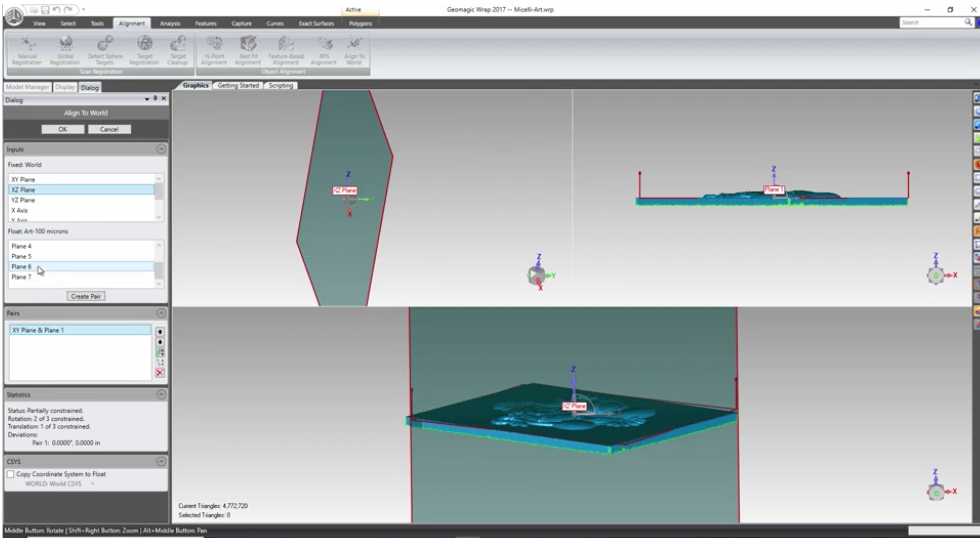The height and width of the screenshot is (538, 980).
Task: Open the View ribbon tab
Action: point(39,23)
